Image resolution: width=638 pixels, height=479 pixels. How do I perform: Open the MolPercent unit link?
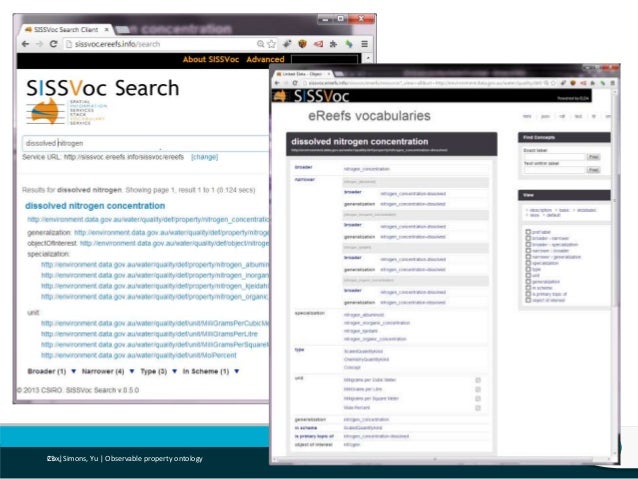[x=139, y=355]
